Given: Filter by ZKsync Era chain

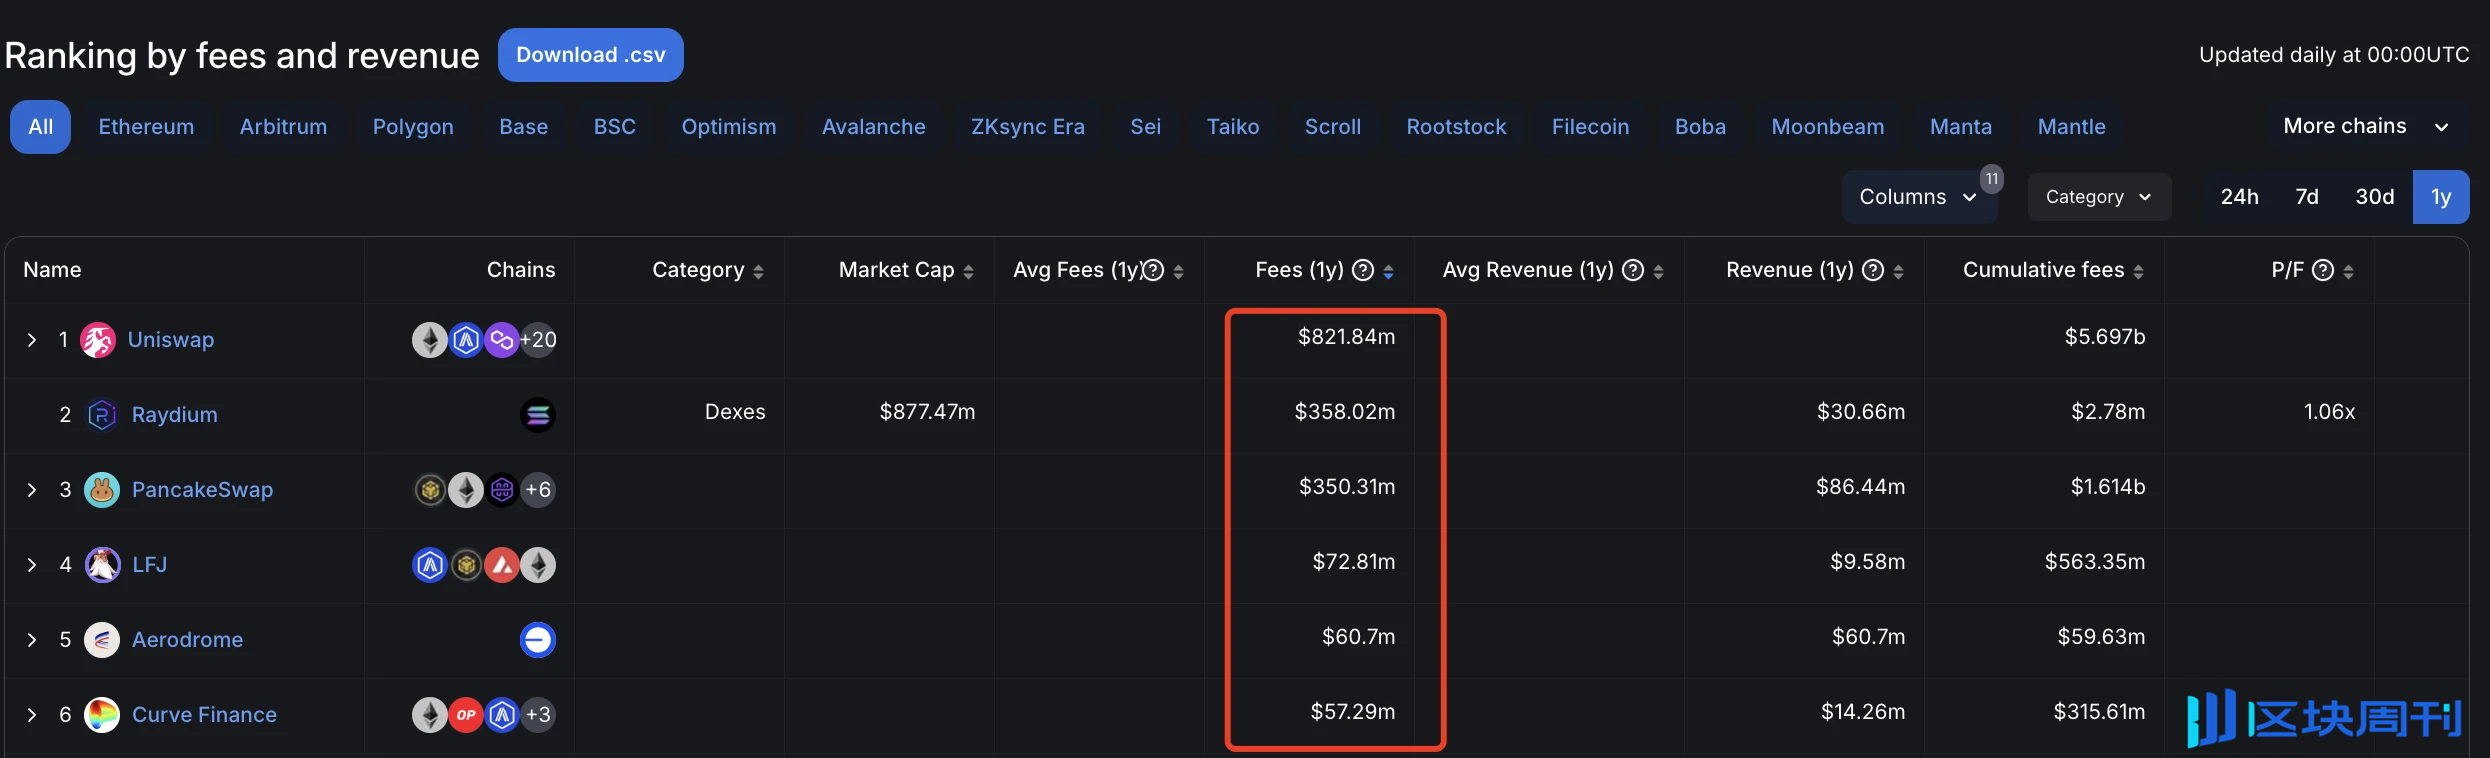Looking at the screenshot, I should click(1028, 127).
